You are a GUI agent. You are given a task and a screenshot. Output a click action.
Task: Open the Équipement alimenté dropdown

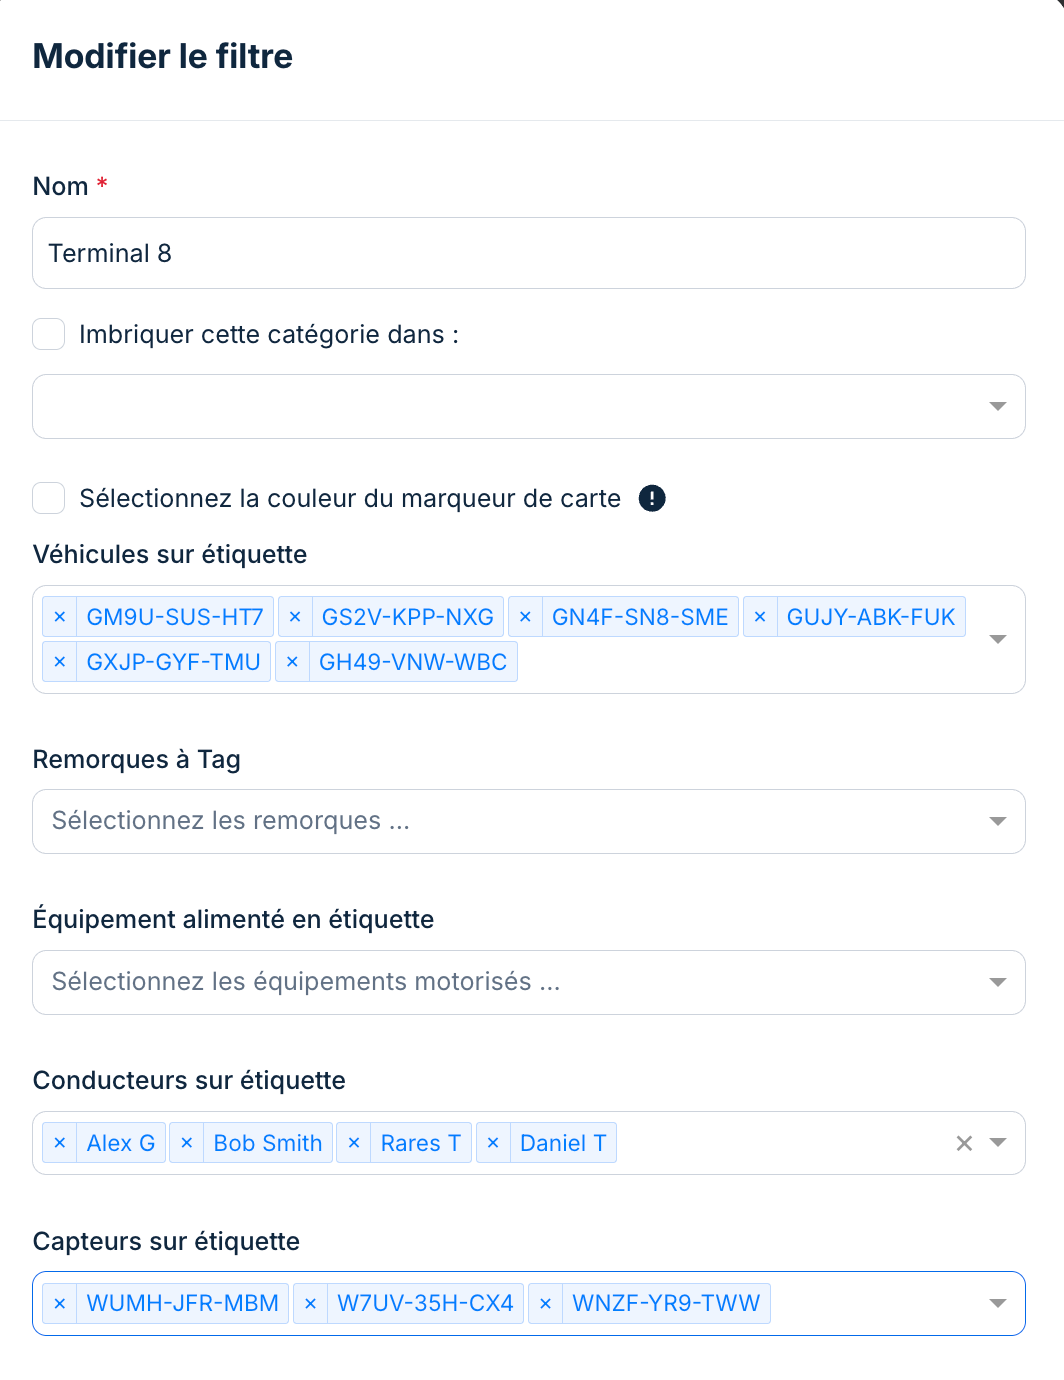997,982
